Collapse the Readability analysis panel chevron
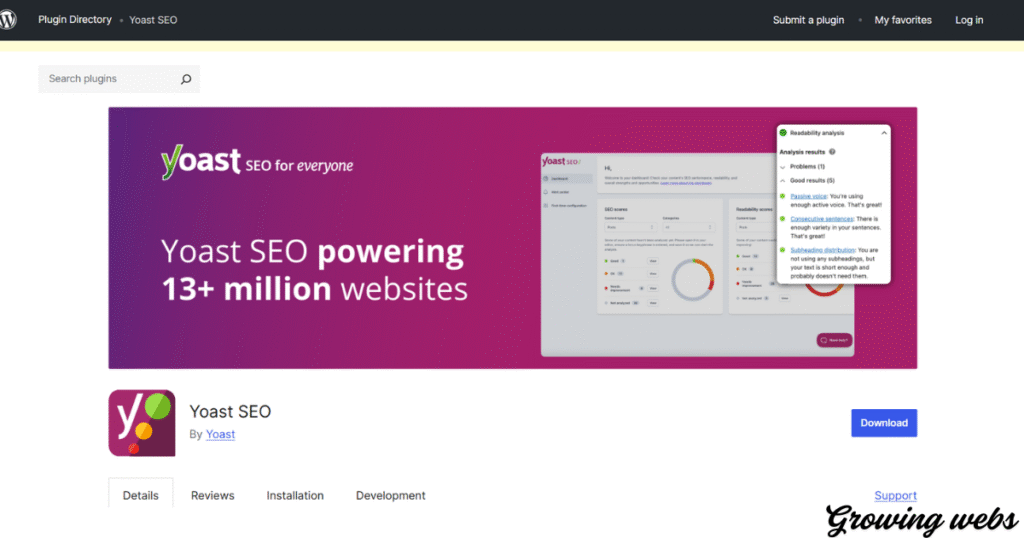The height and width of the screenshot is (538, 1024). [884, 133]
